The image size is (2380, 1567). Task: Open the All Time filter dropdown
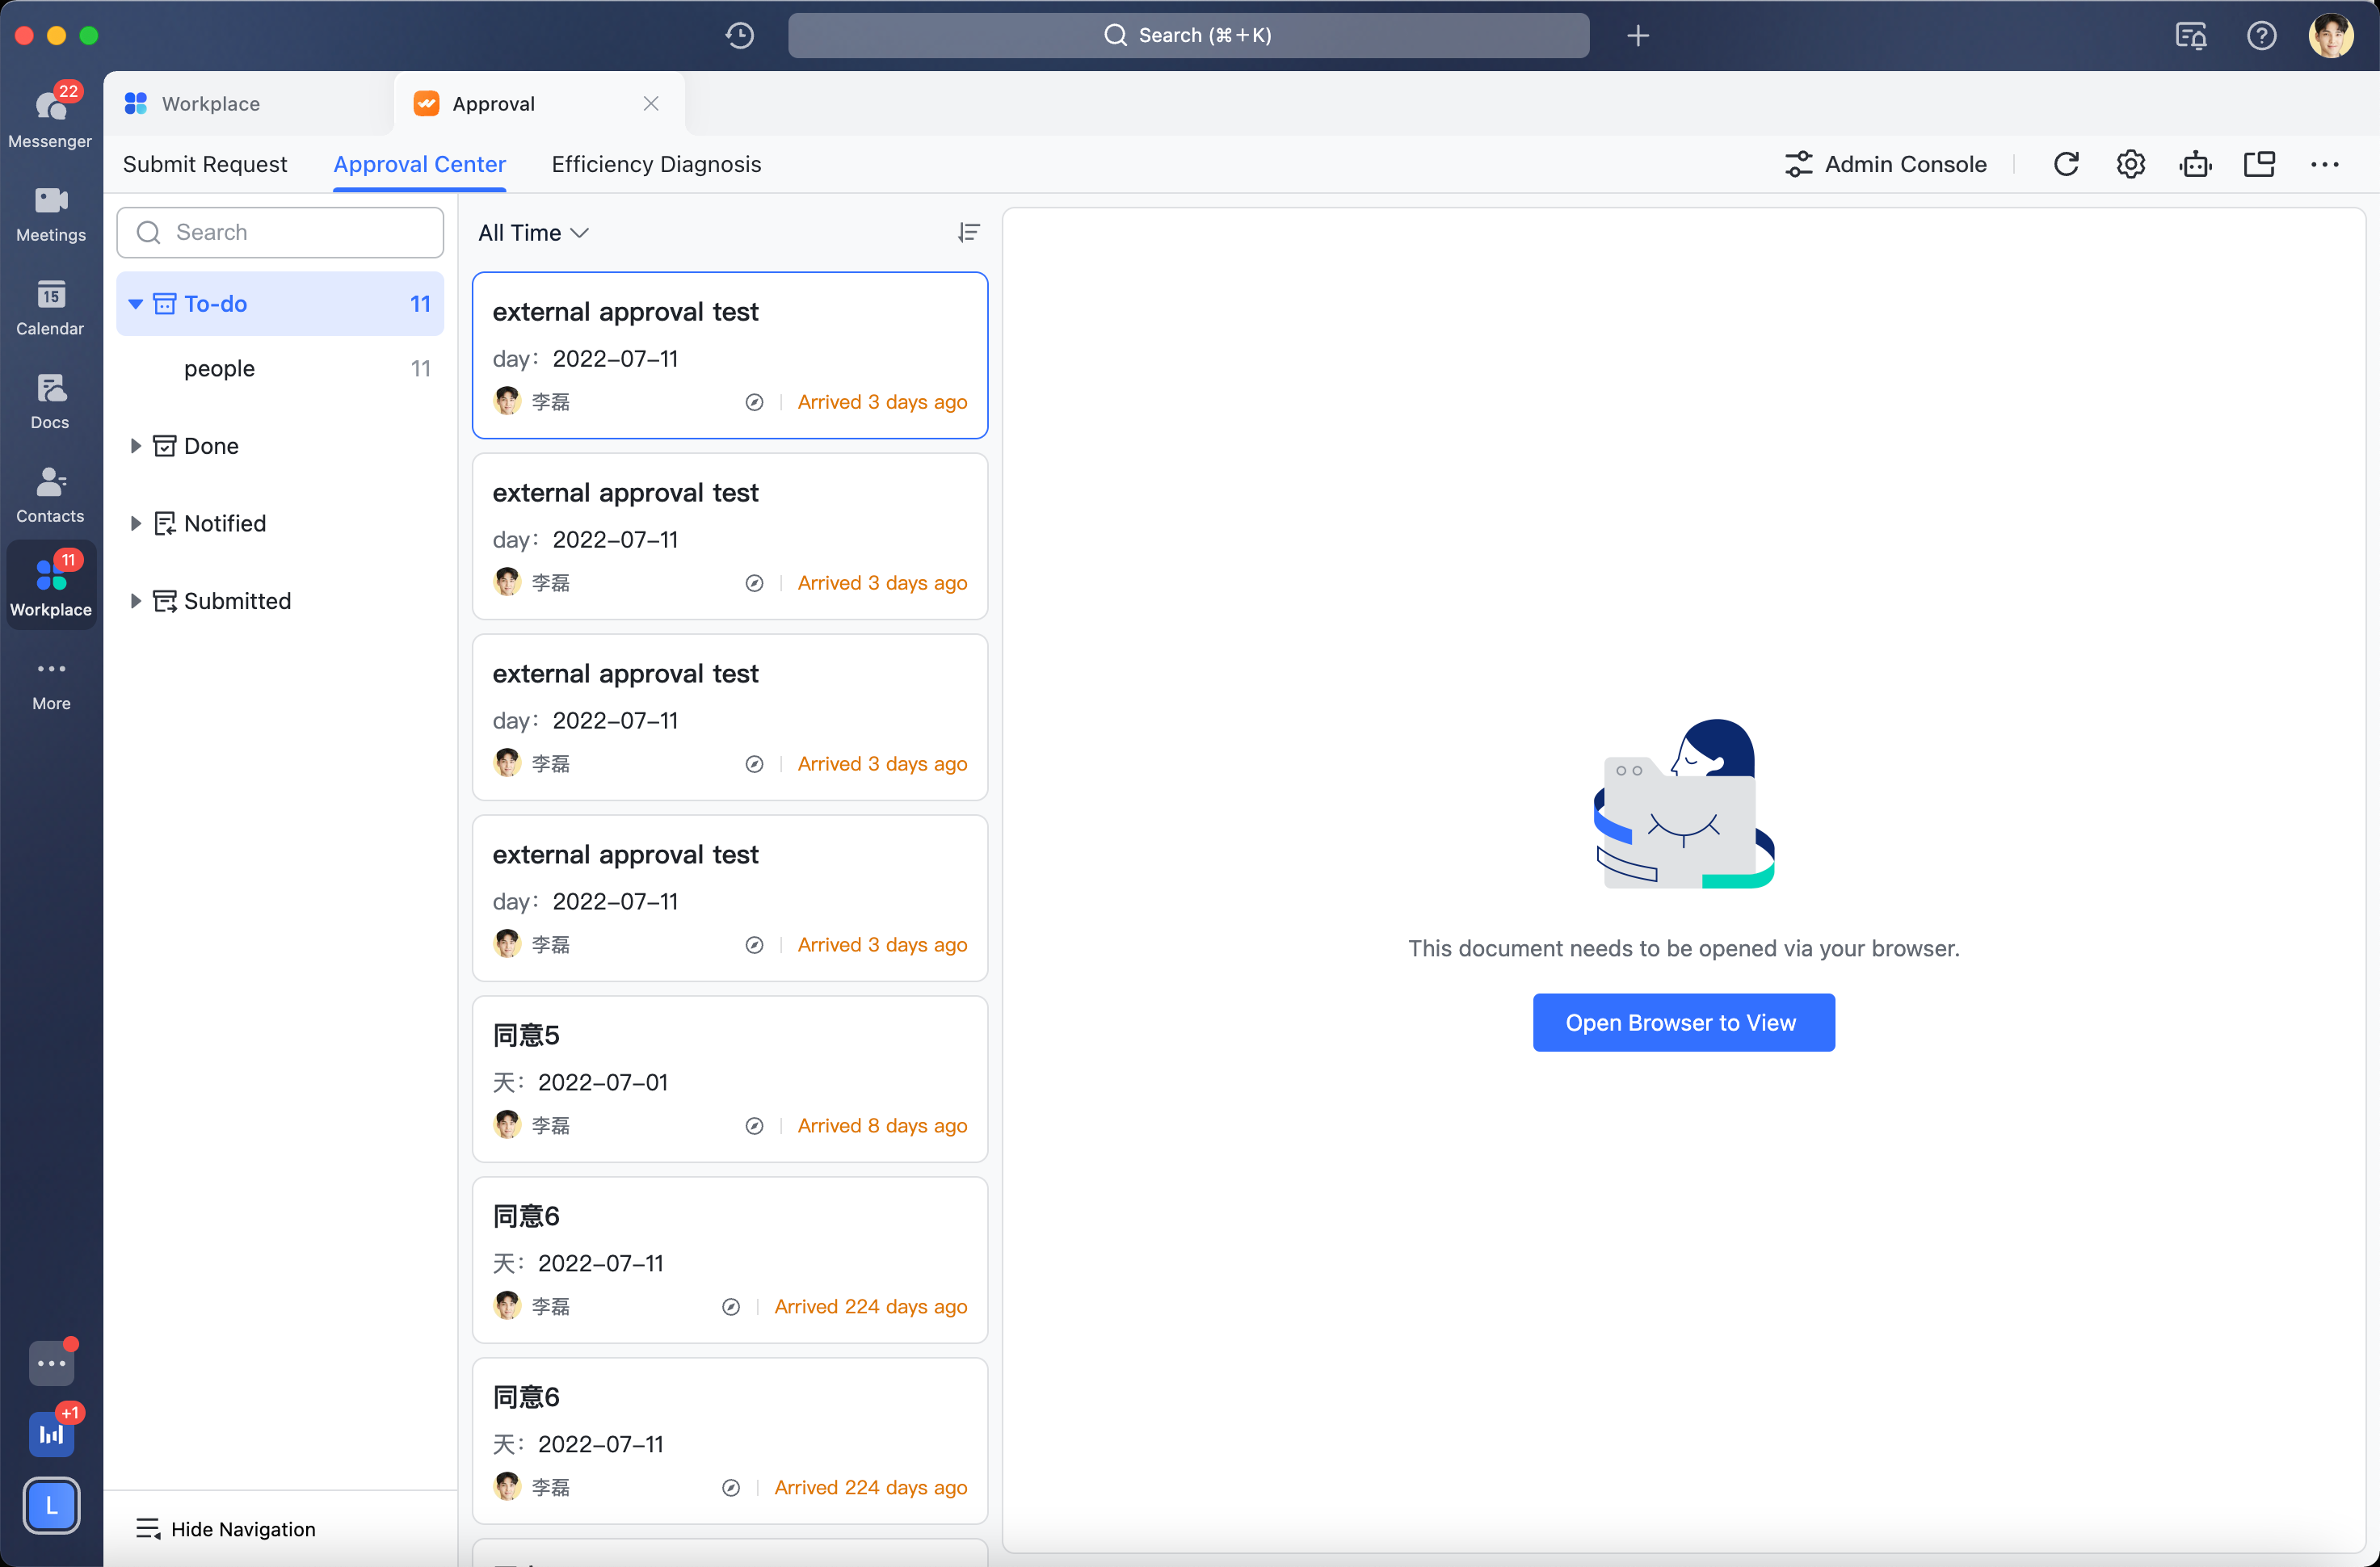533,233
